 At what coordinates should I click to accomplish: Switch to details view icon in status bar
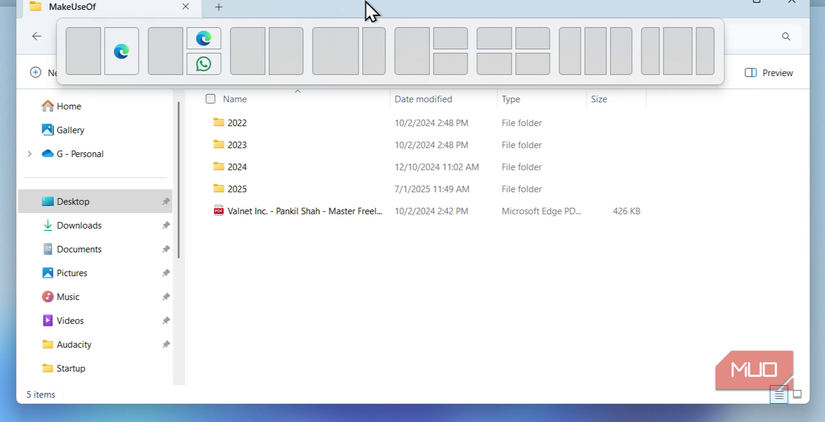[779, 395]
